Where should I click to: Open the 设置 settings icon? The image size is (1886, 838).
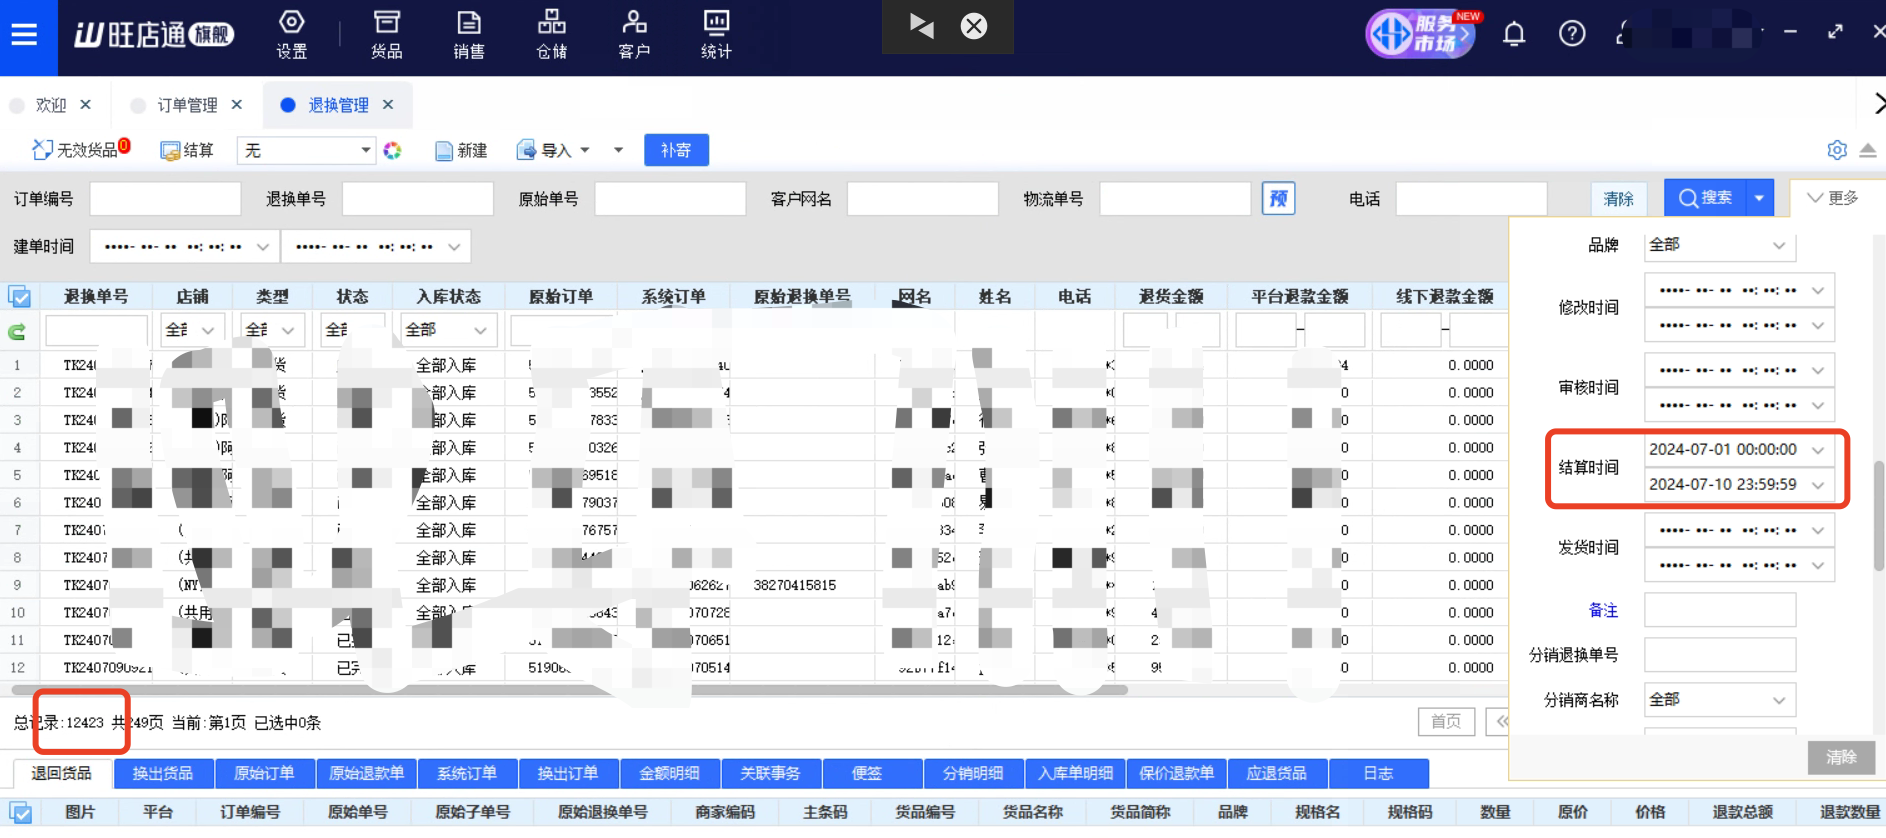[291, 35]
